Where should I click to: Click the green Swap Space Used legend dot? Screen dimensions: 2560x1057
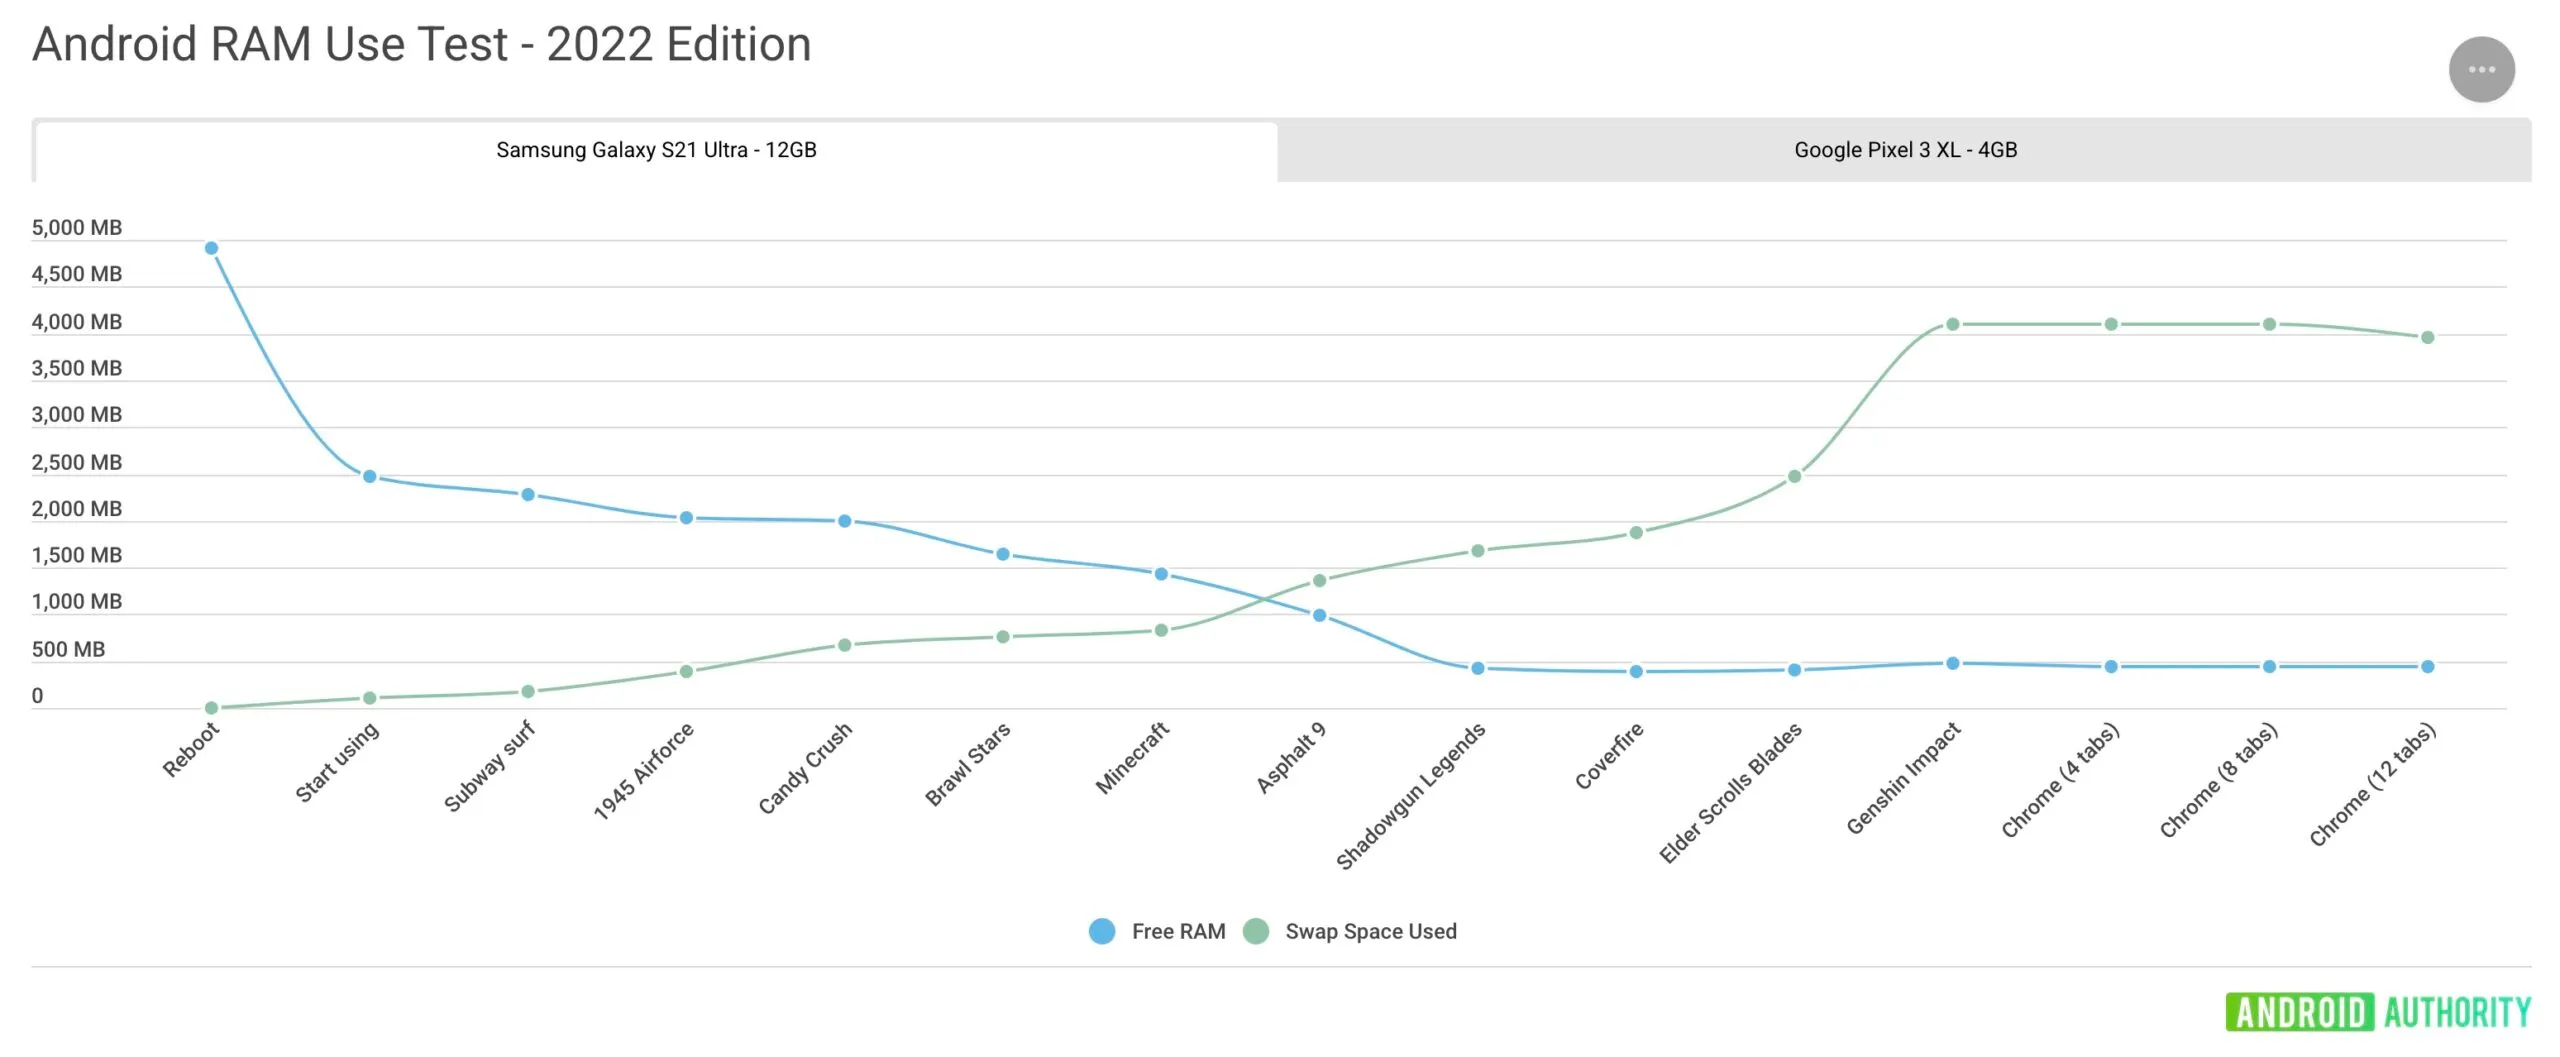1256,931
